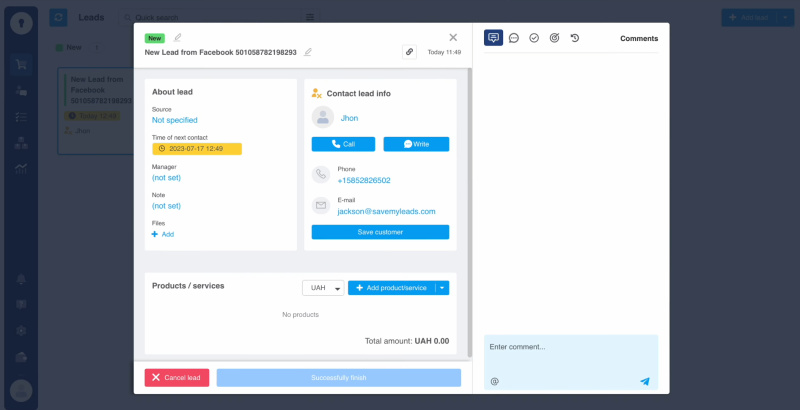
Task: Open the task list sidebar icon
Action: (x=21, y=117)
